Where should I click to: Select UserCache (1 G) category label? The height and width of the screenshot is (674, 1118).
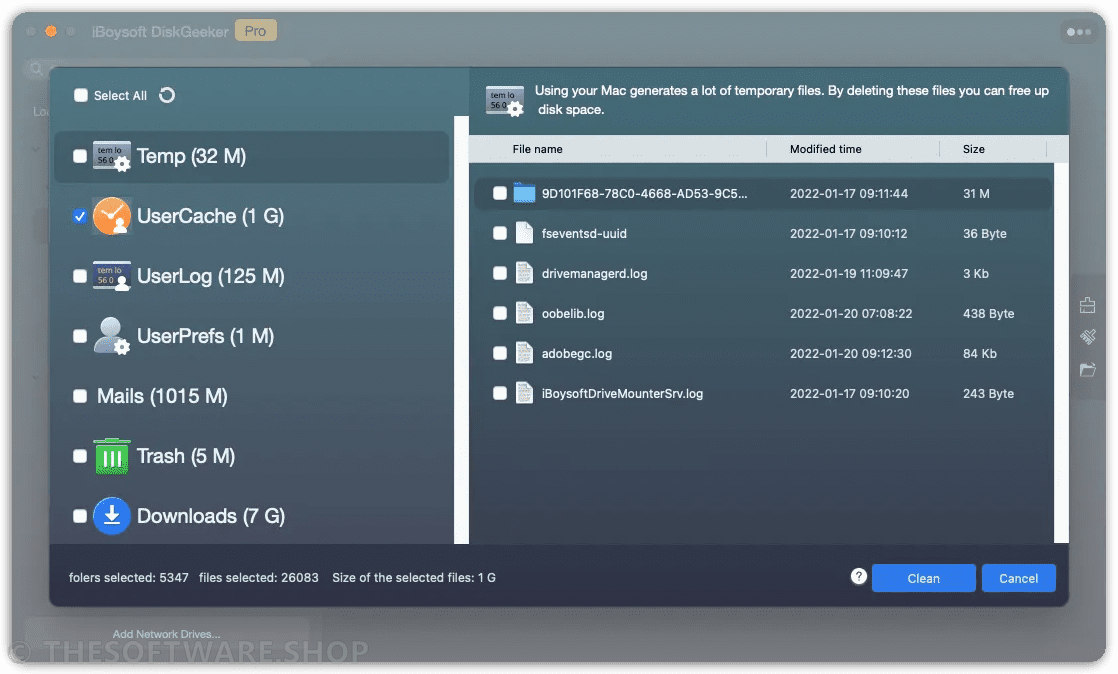pos(210,215)
